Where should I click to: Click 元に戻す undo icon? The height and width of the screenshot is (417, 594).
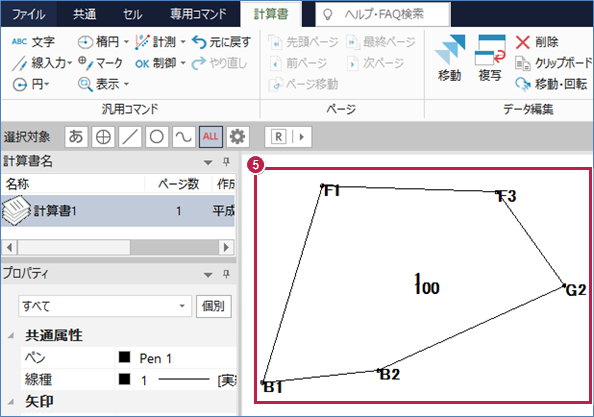click(199, 42)
